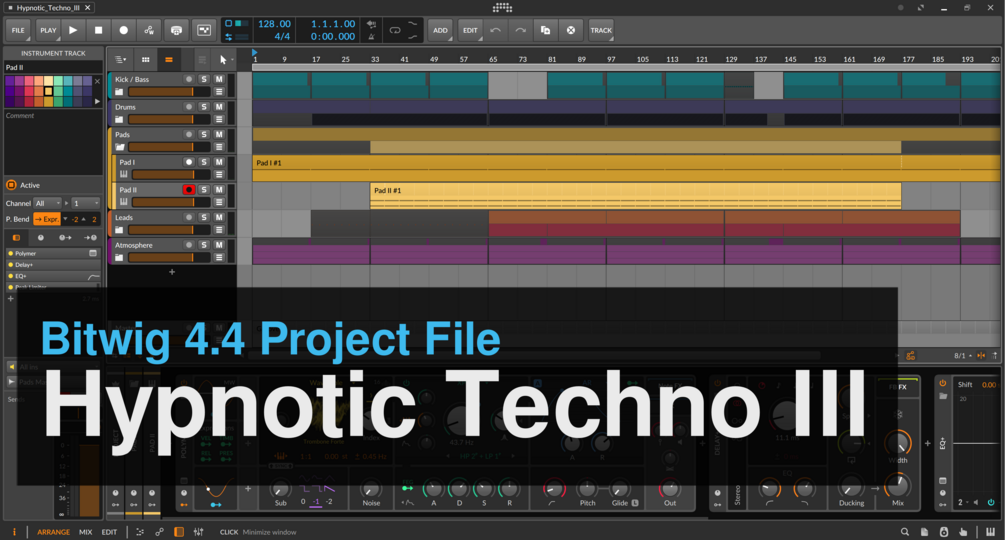Toggle the EQ+ device enable dot
Screen dimensions: 1005x540
[10, 276]
